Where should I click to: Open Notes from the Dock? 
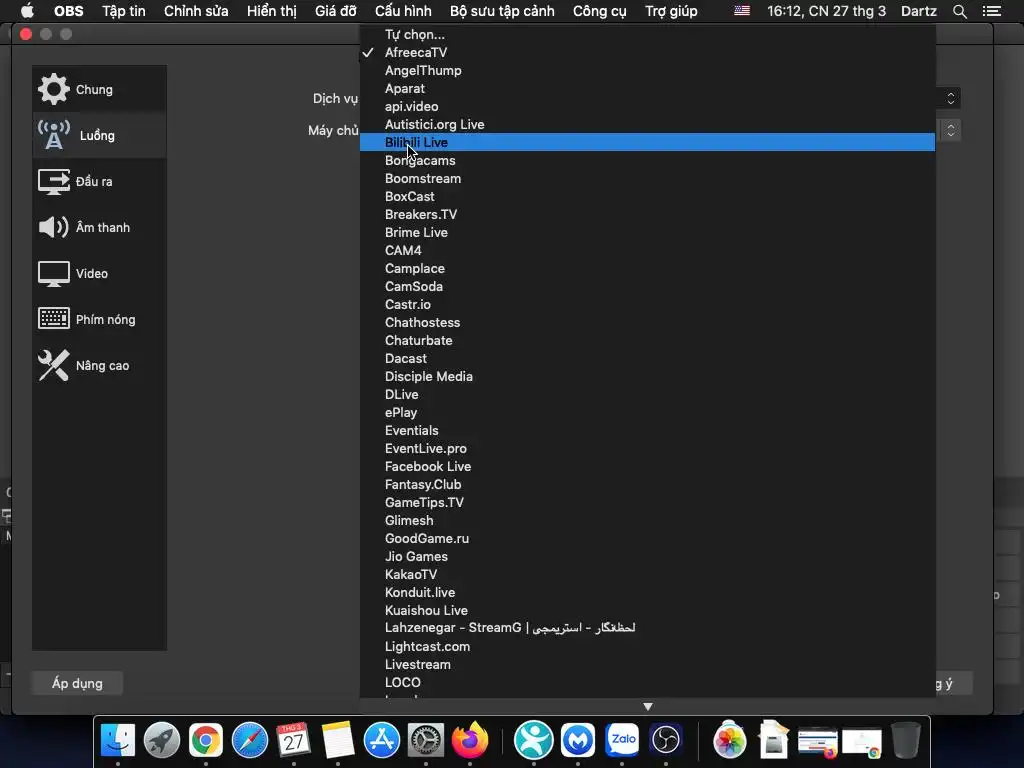(x=338, y=740)
